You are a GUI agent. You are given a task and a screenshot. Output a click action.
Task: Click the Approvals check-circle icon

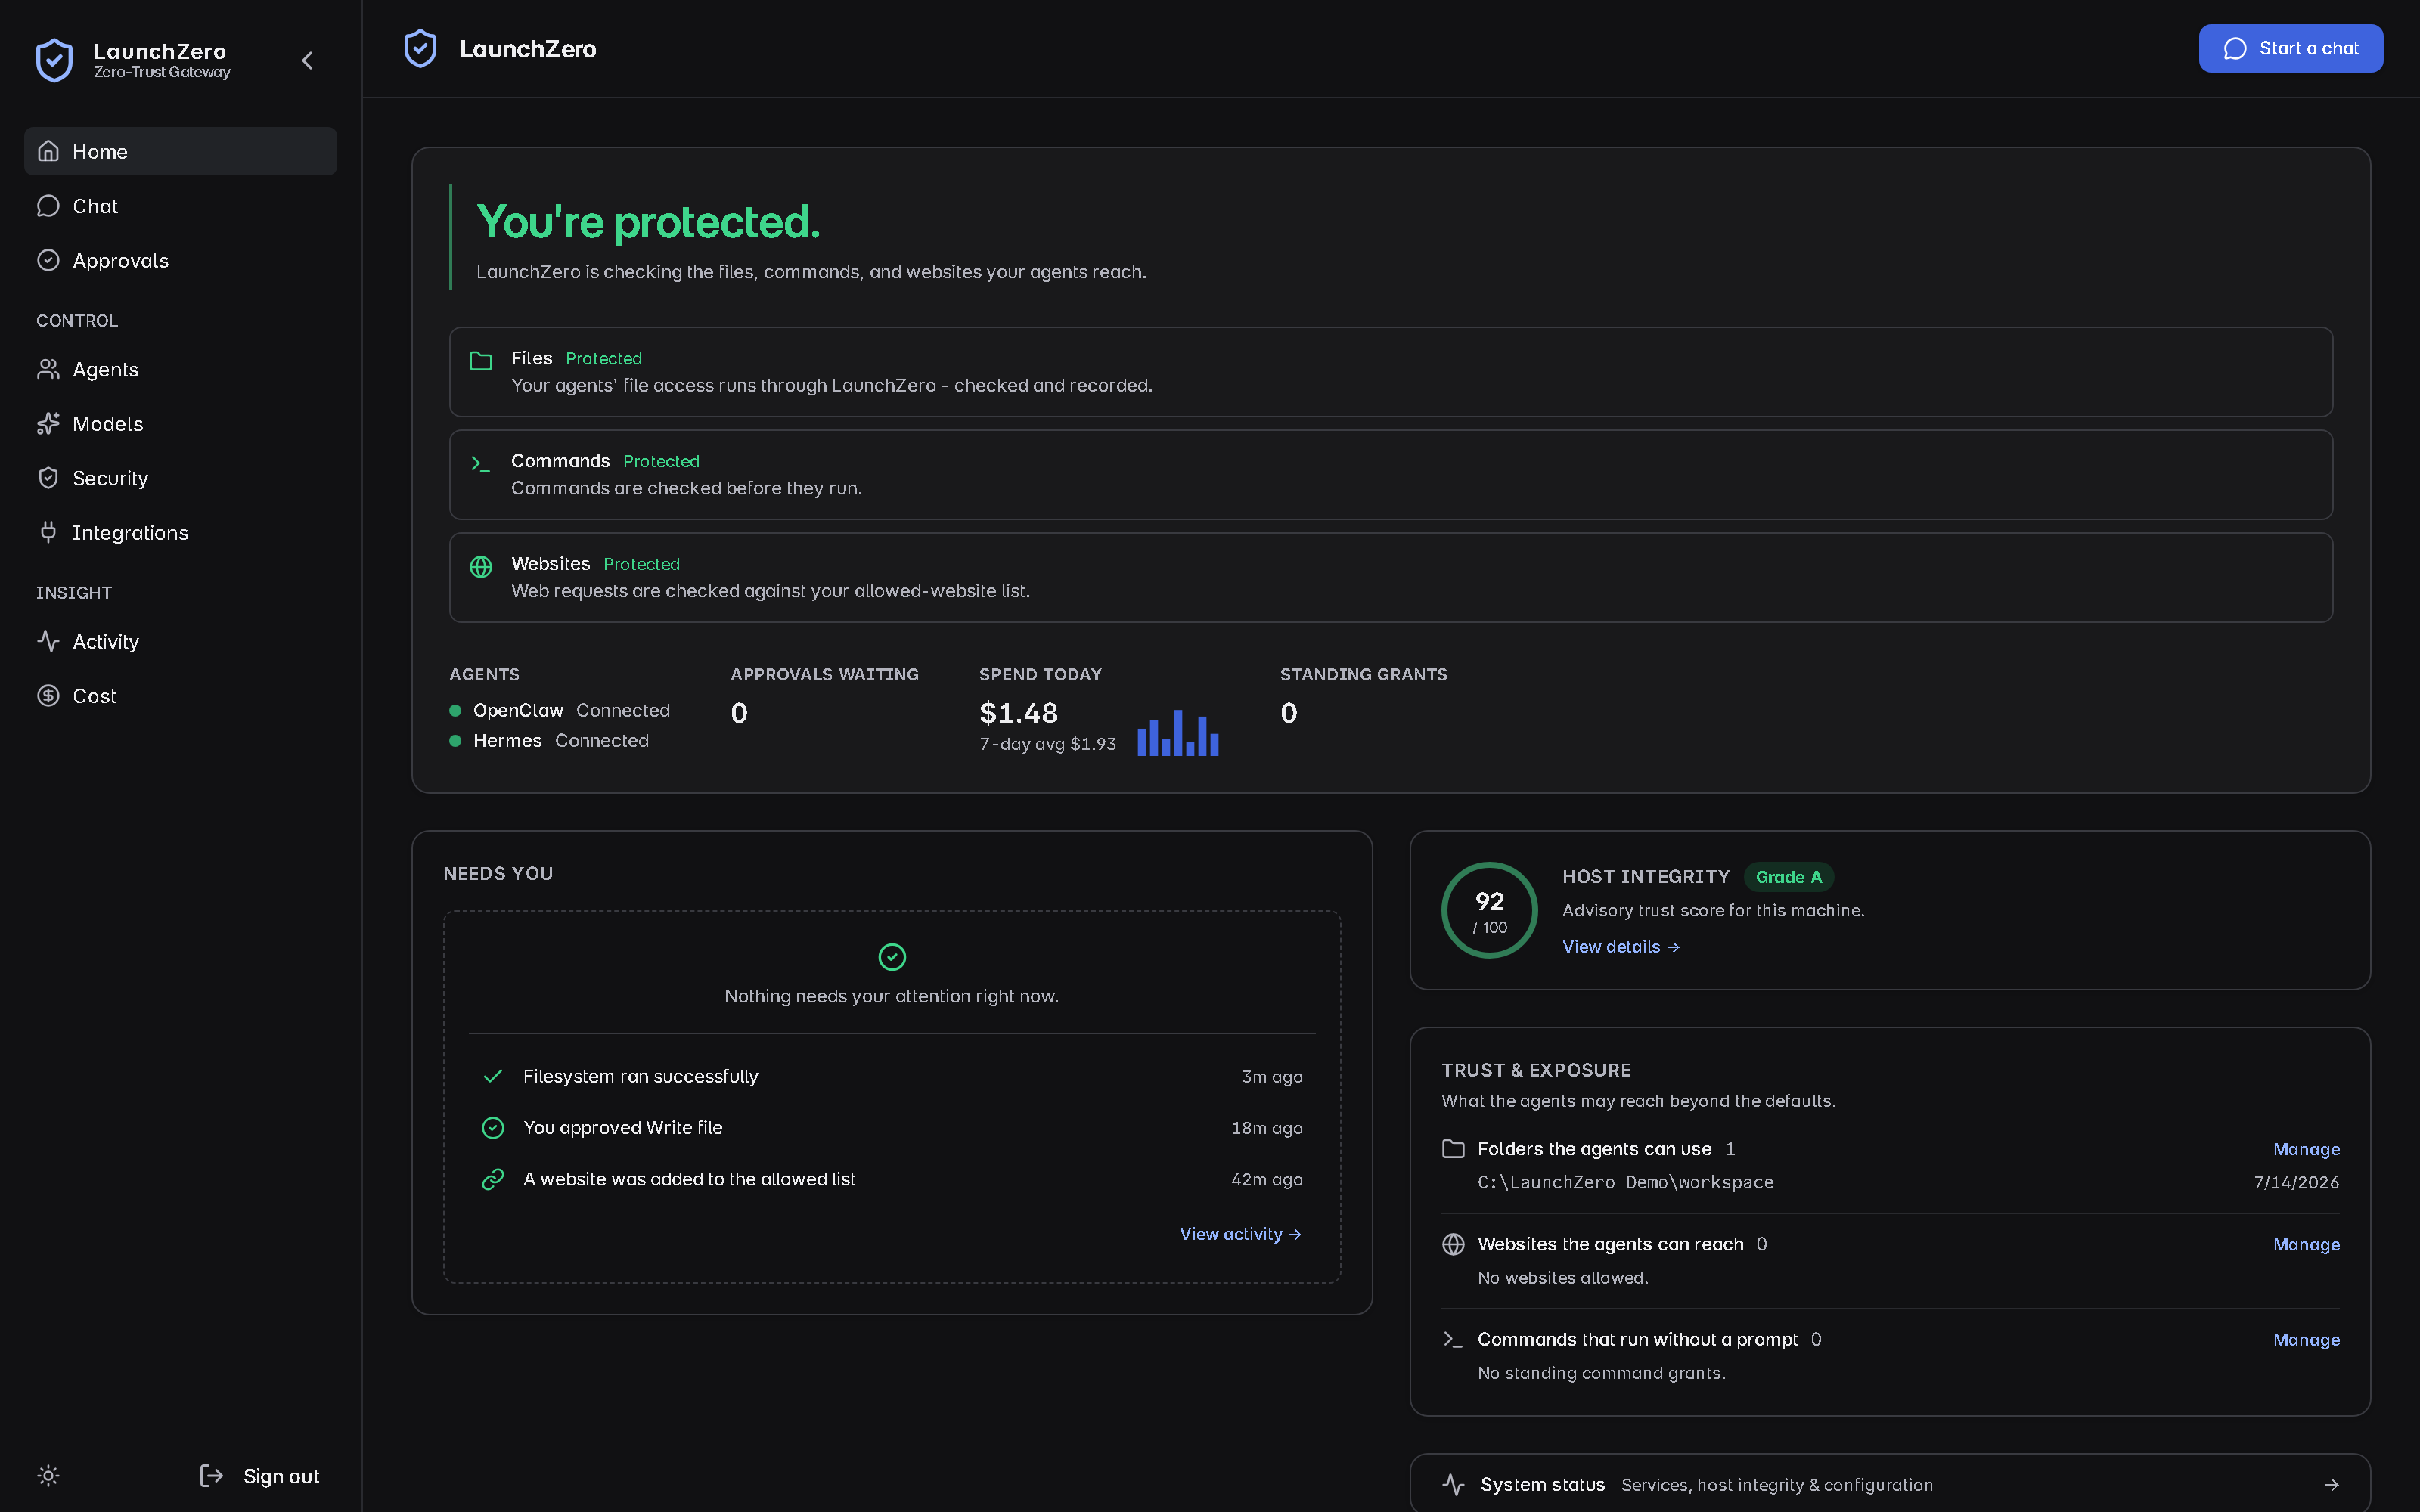pos(48,260)
